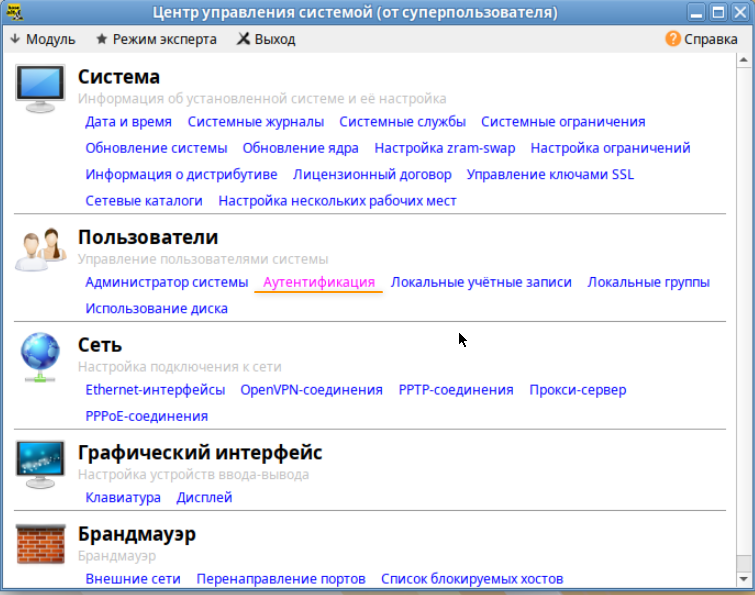Open Сетевые каталоги
755x595 pixels.
pos(144,201)
